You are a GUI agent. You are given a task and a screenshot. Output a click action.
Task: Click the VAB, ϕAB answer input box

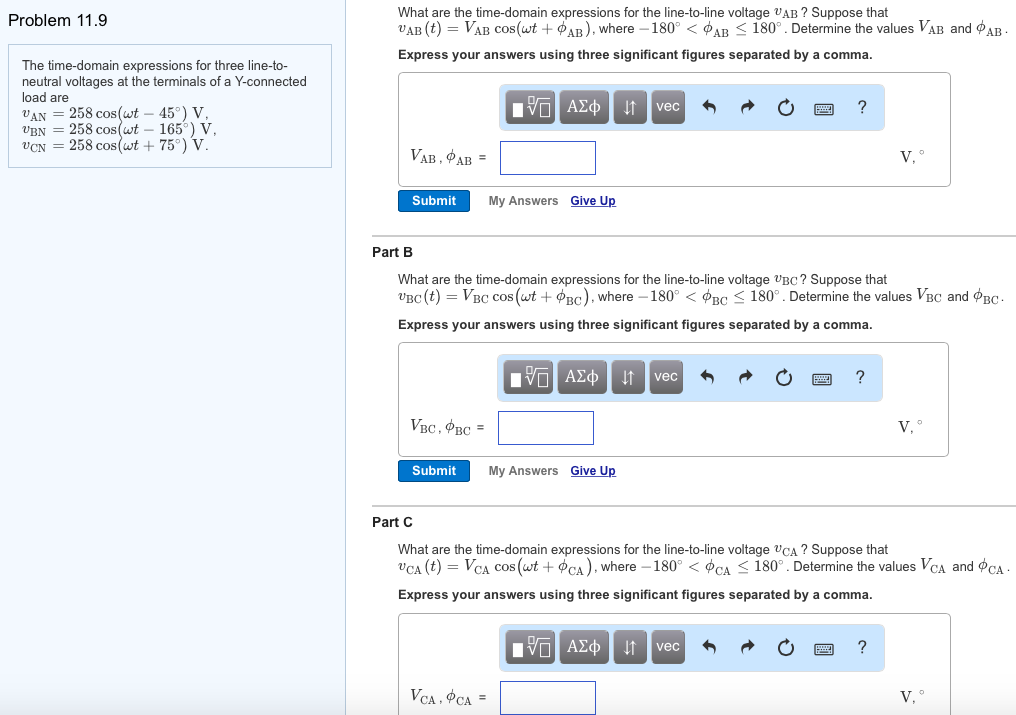tap(548, 157)
